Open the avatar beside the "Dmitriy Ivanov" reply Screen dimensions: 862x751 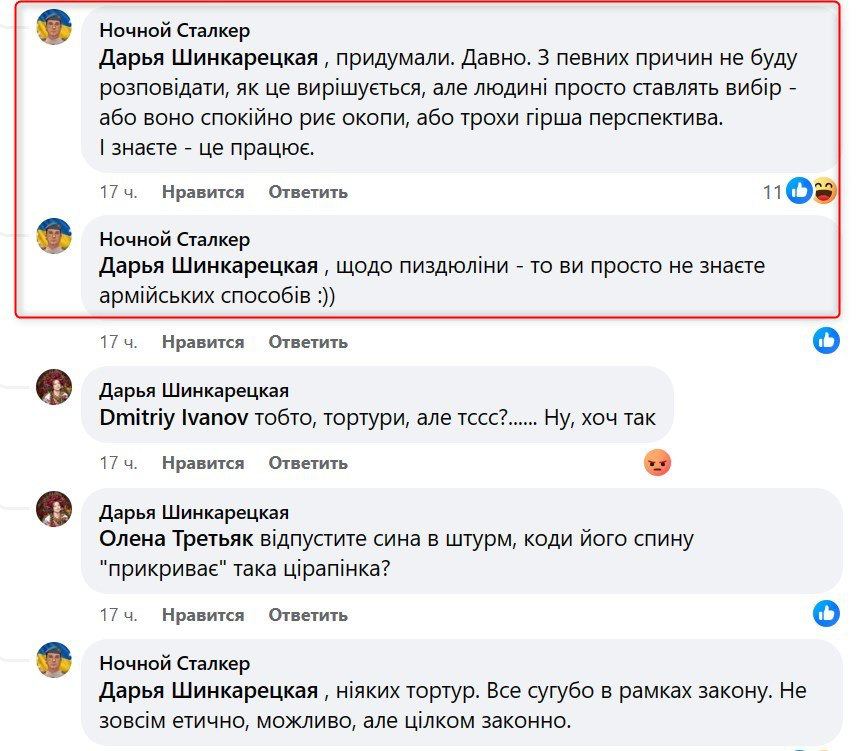(54, 388)
